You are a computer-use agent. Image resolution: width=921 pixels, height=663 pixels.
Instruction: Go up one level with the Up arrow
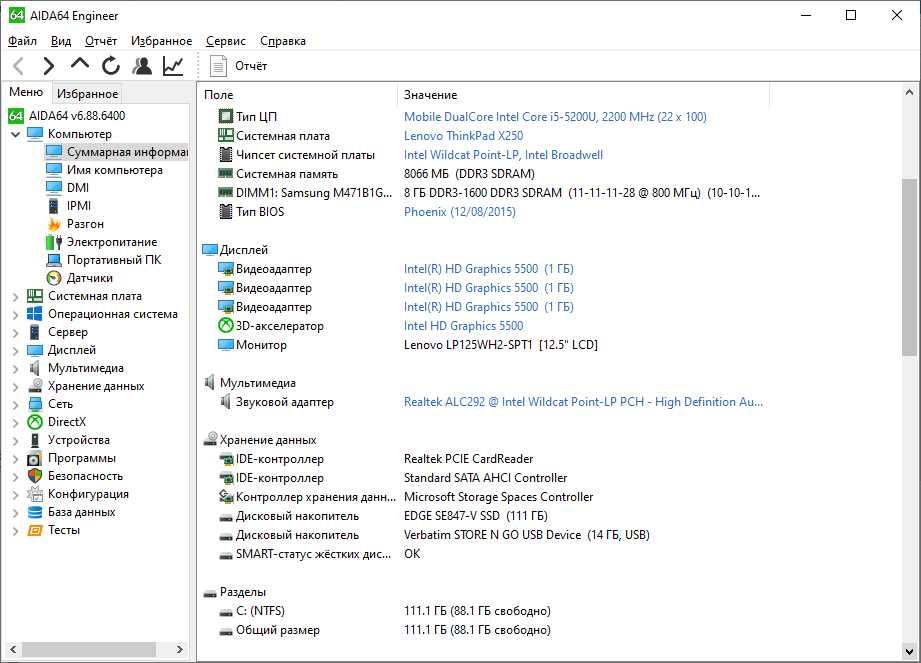point(80,64)
